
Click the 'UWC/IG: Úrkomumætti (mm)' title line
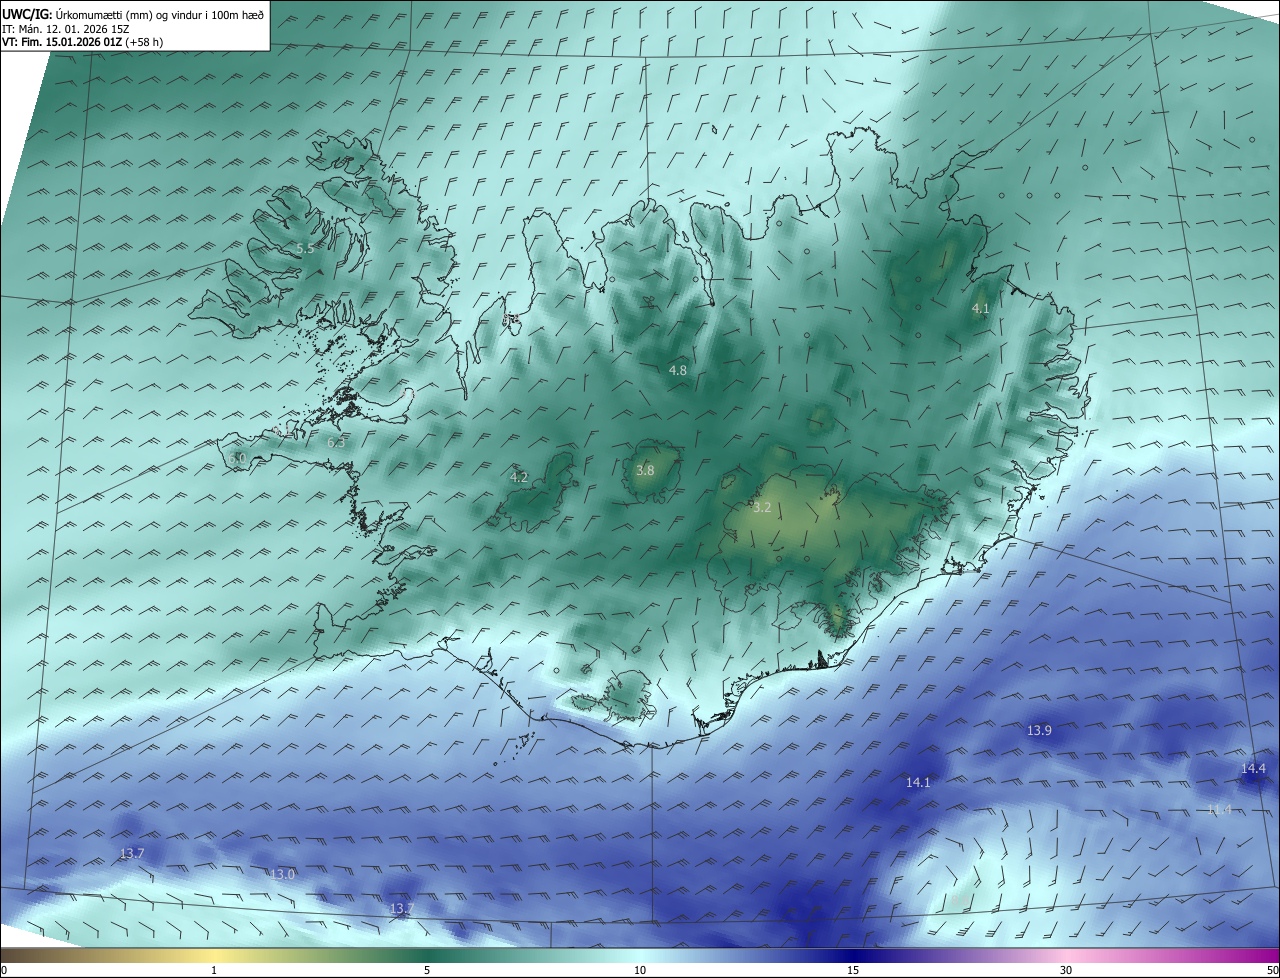133,14
